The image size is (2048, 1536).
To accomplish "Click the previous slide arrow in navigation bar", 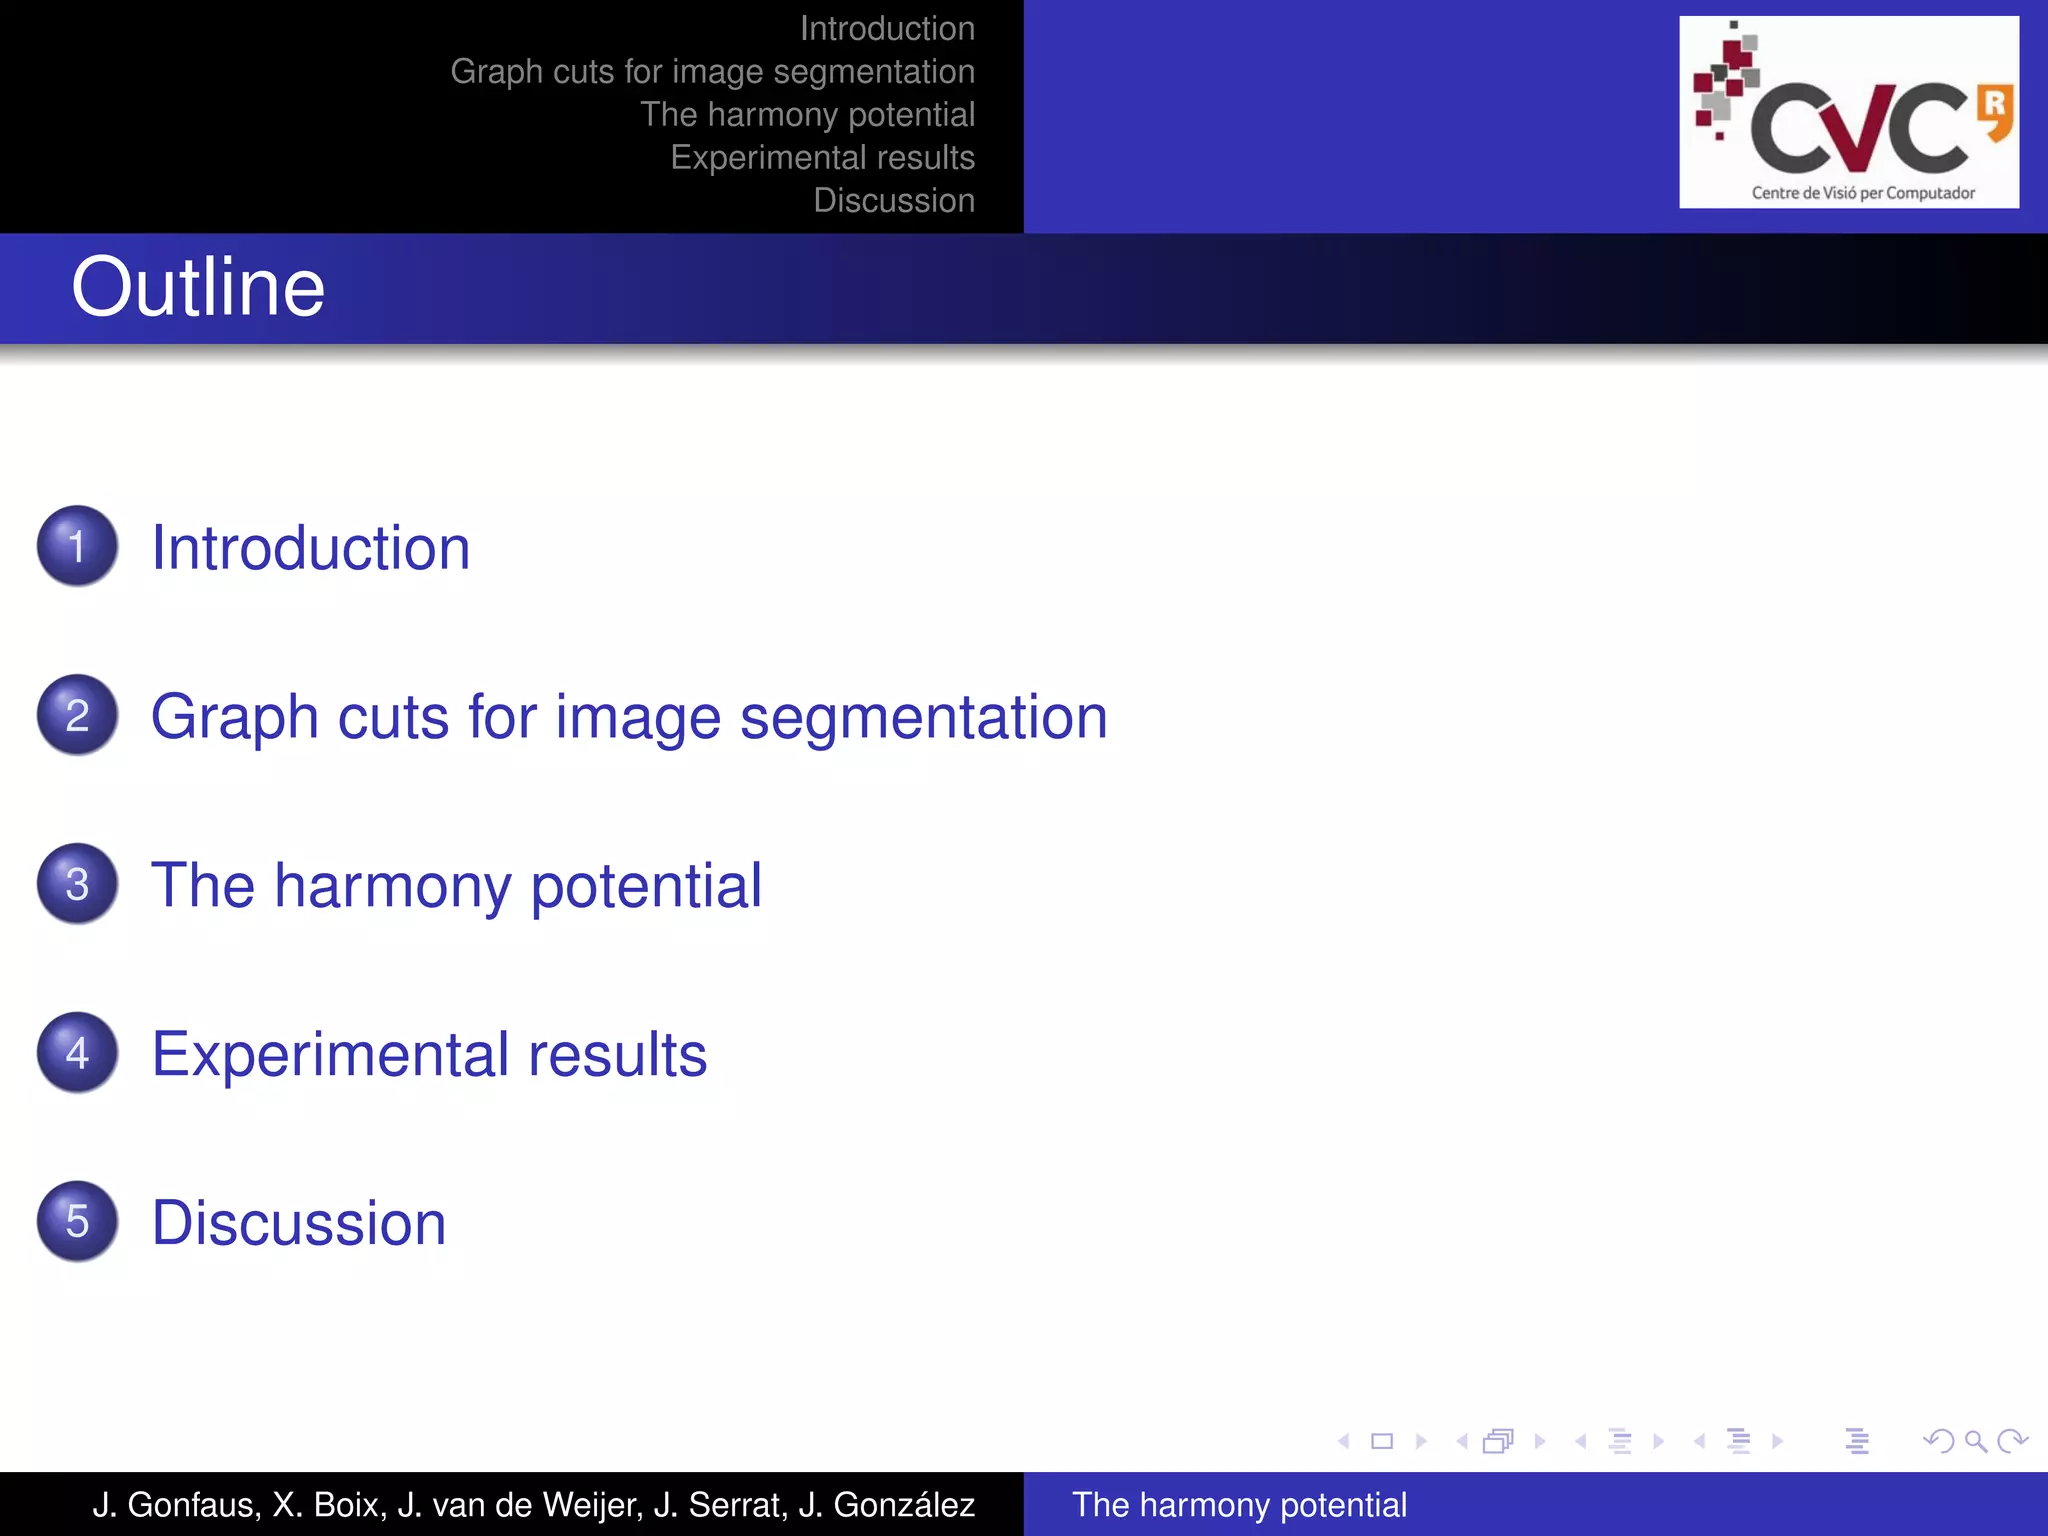I will tap(1344, 1441).
